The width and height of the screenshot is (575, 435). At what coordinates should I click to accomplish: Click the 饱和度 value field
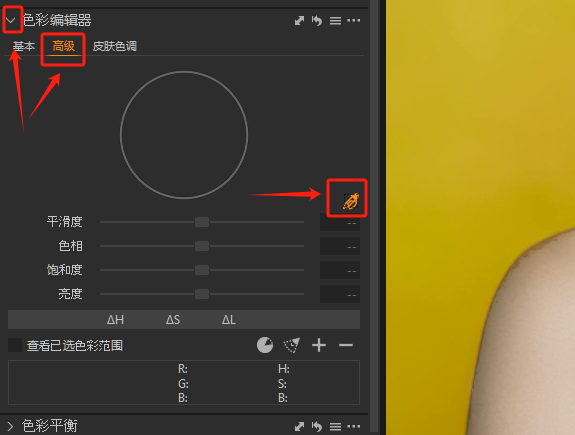coord(340,270)
